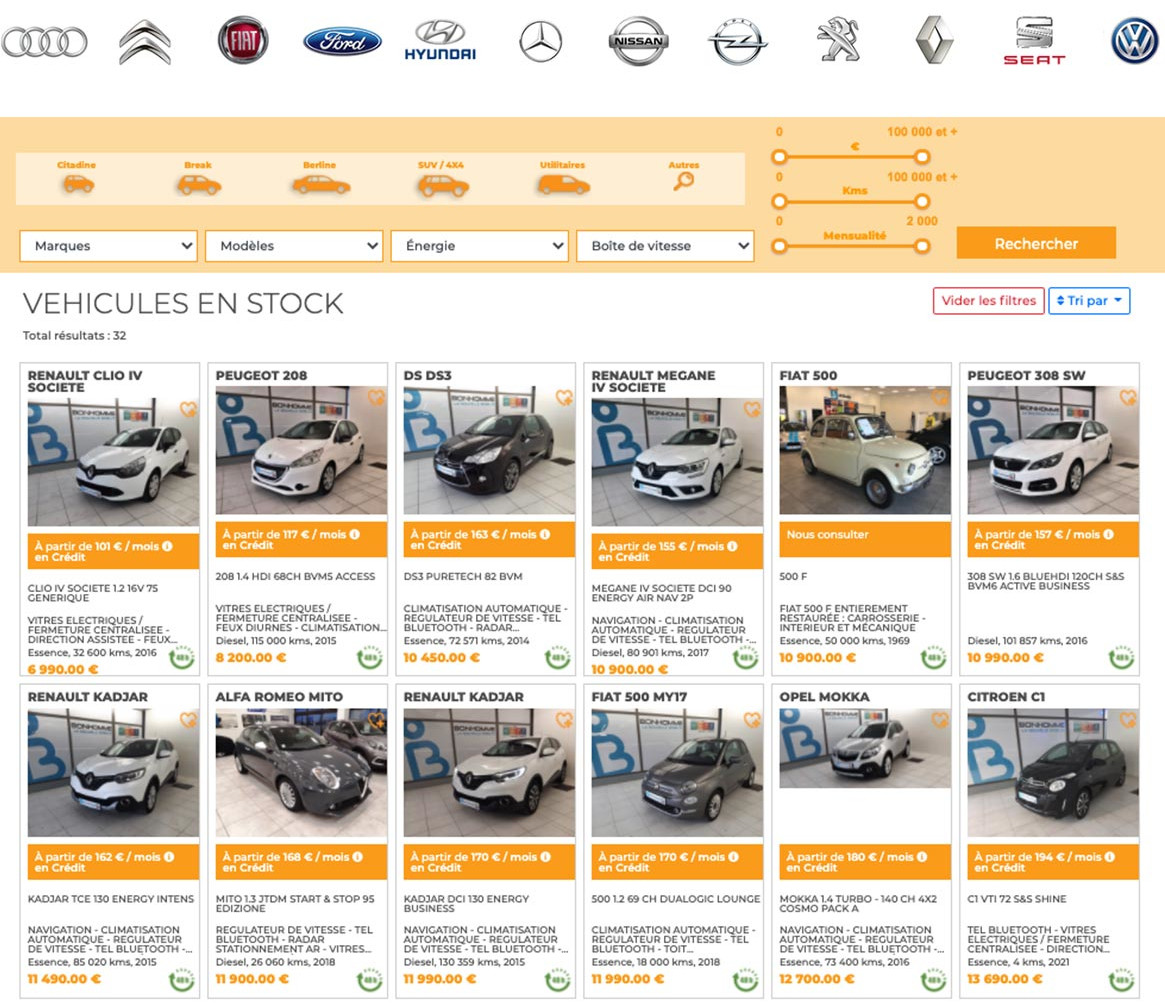Adjust the Mensualité maximum slider handle
Image resolution: width=1165 pixels, height=1006 pixels.
922,246
